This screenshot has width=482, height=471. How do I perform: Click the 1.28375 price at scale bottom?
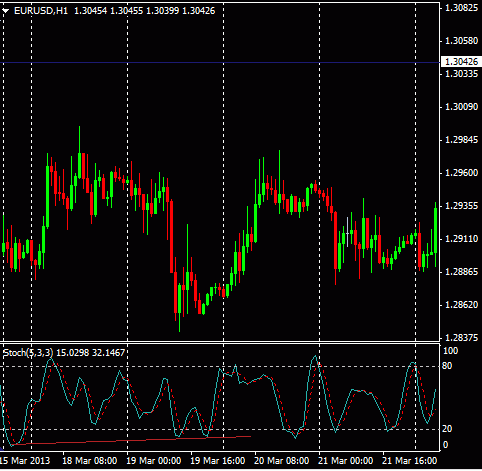pos(462,338)
